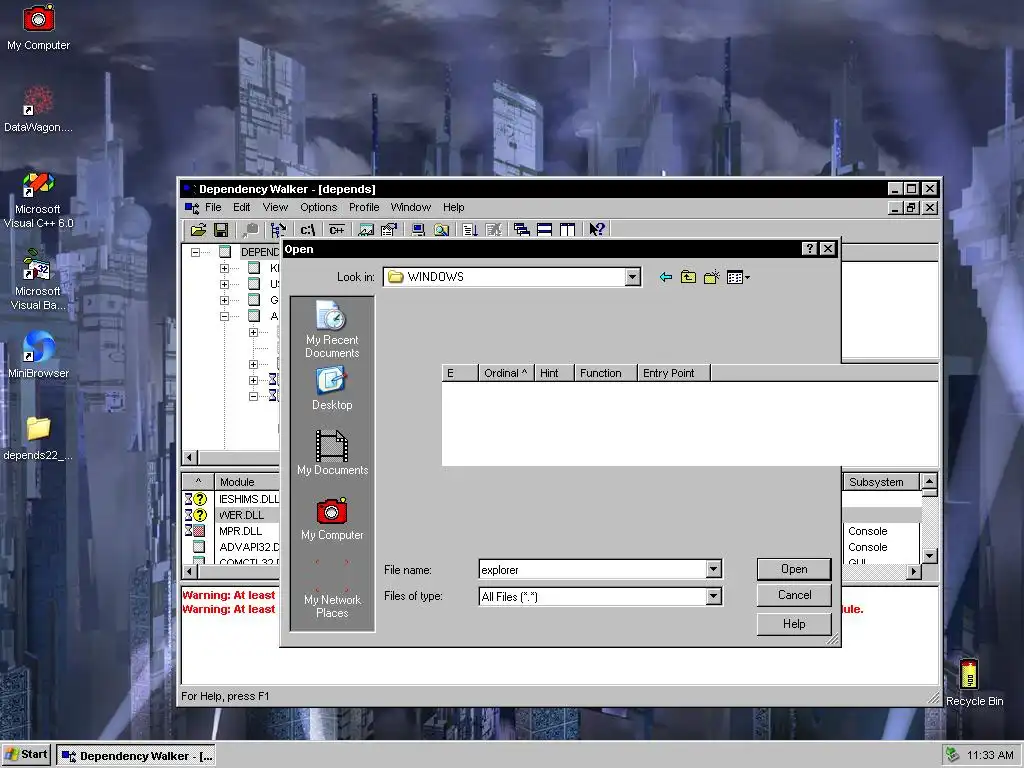Click the Dependency Walker taskbar button

coord(136,756)
